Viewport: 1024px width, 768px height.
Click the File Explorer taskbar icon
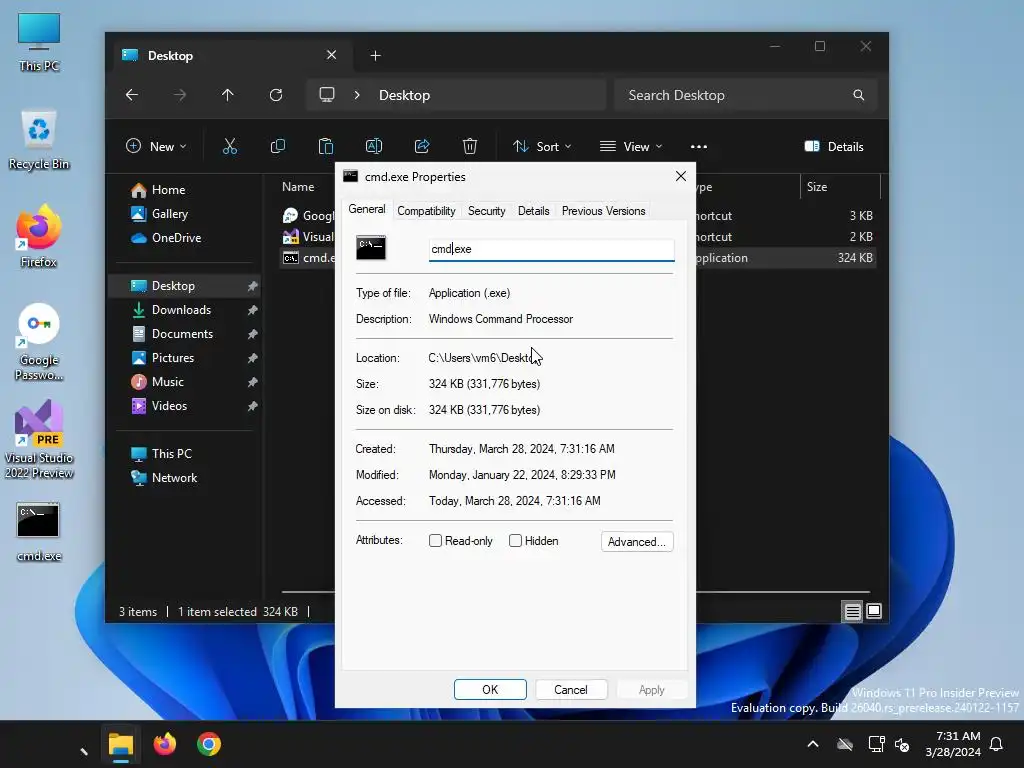point(121,744)
